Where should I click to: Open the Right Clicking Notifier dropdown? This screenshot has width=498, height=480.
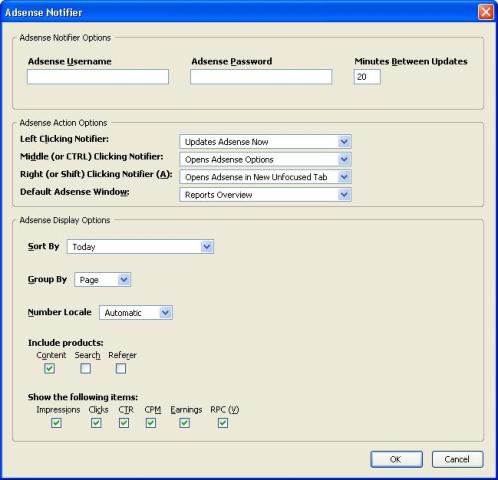point(265,177)
